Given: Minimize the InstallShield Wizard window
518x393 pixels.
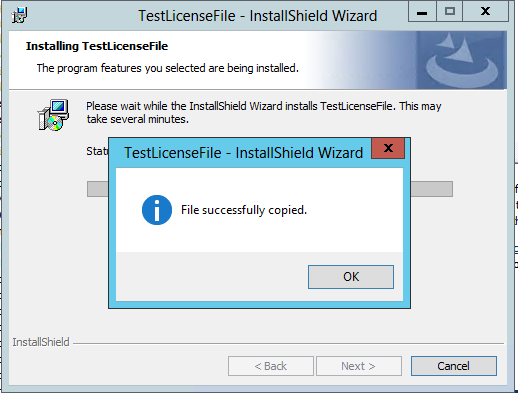Looking at the screenshot, I should tap(422, 12).
